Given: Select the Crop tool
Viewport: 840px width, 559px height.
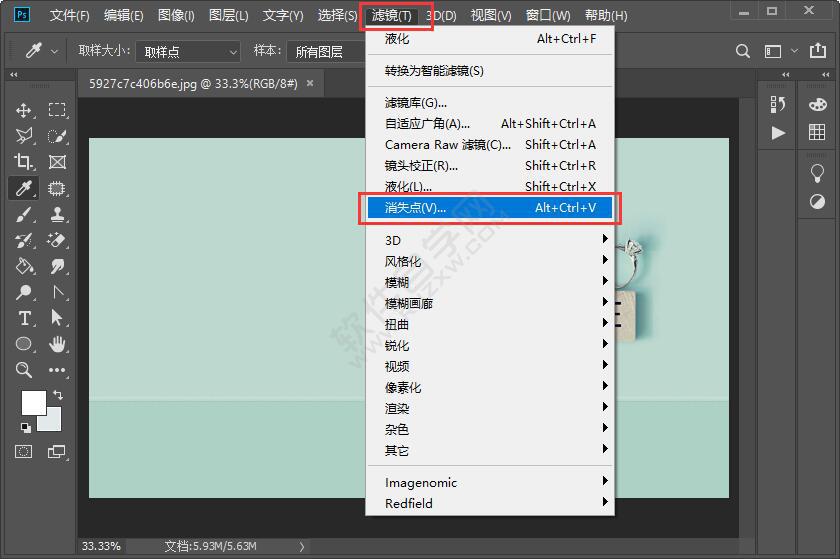Looking at the screenshot, I should pyautogui.click(x=24, y=162).
